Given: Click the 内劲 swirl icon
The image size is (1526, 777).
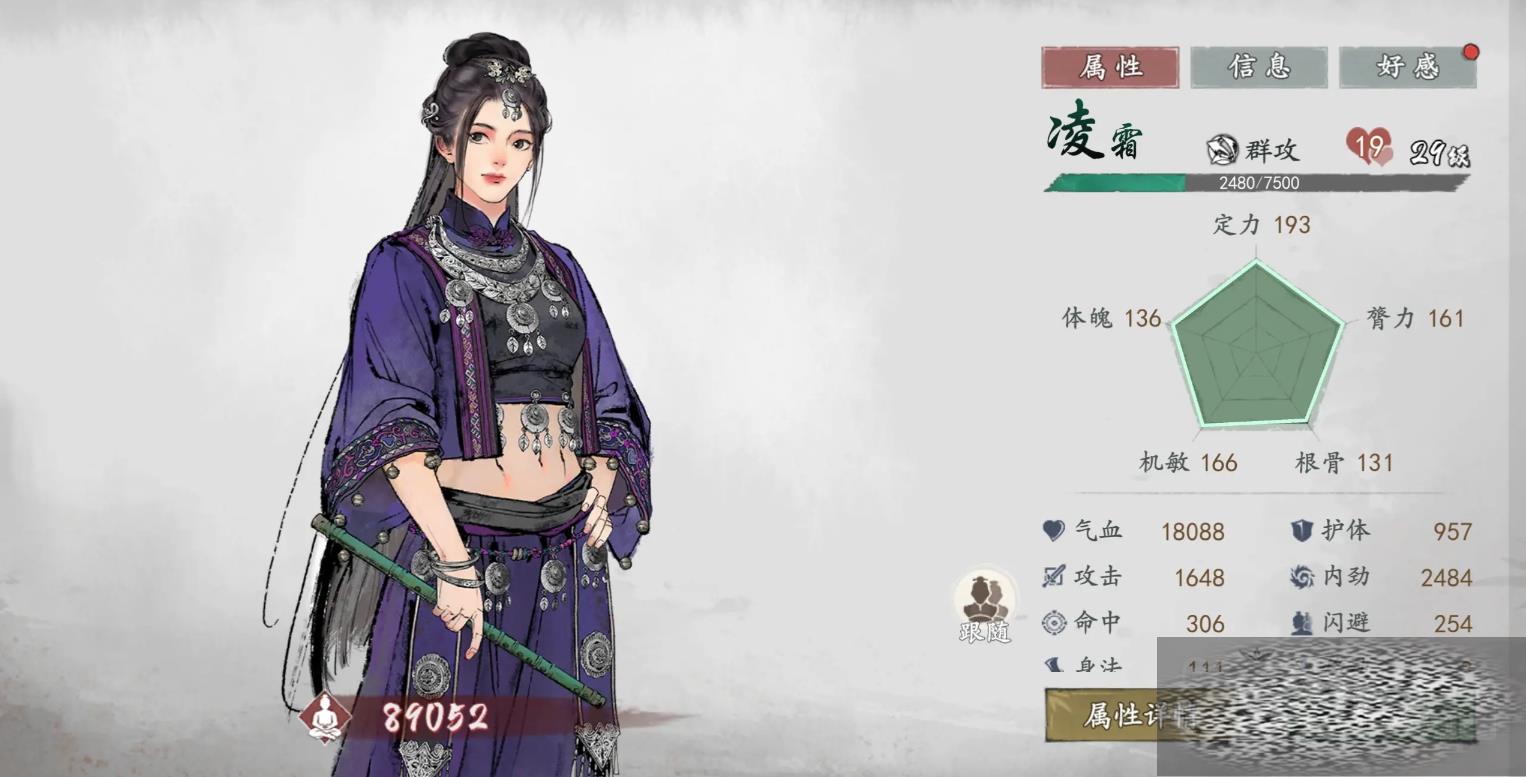Looking at the screenshot, I should [x=1301, y=577].
